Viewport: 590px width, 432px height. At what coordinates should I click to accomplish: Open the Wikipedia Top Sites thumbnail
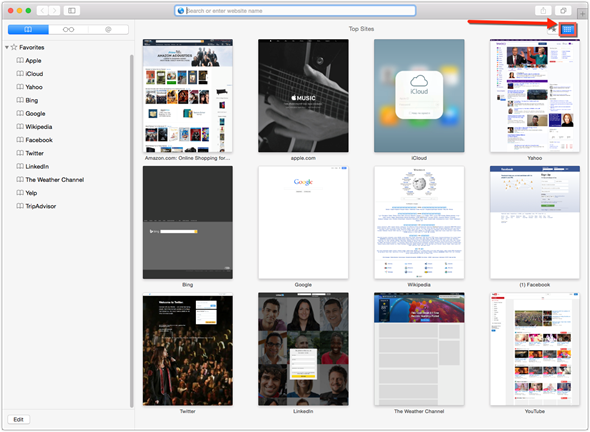point(419,222)
